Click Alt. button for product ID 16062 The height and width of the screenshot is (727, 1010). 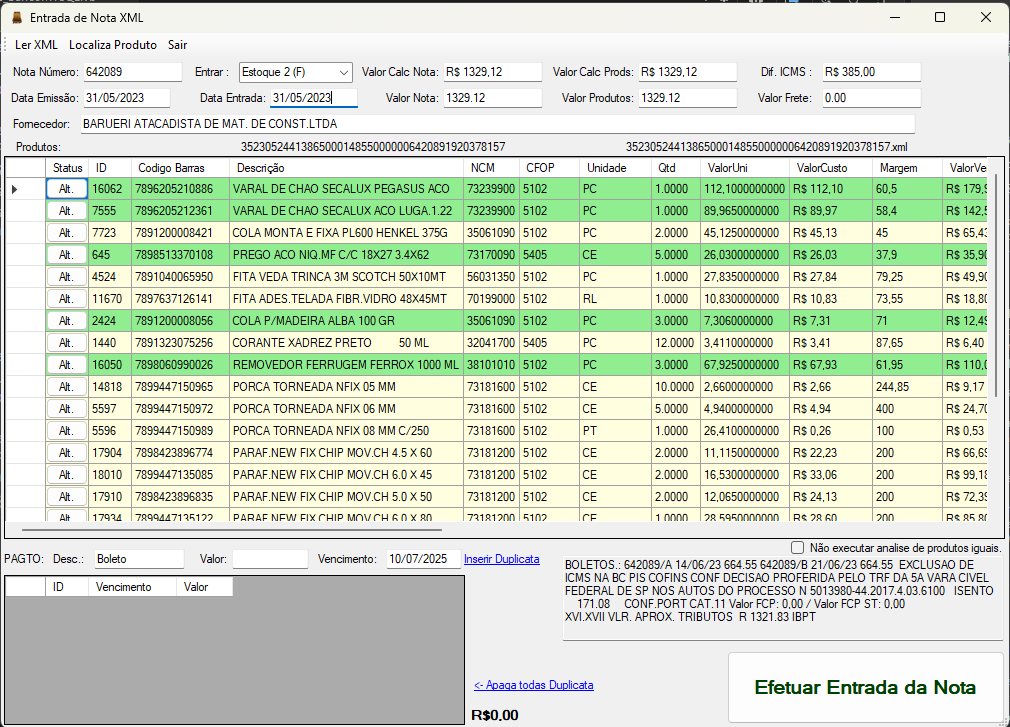pos(67,189)
